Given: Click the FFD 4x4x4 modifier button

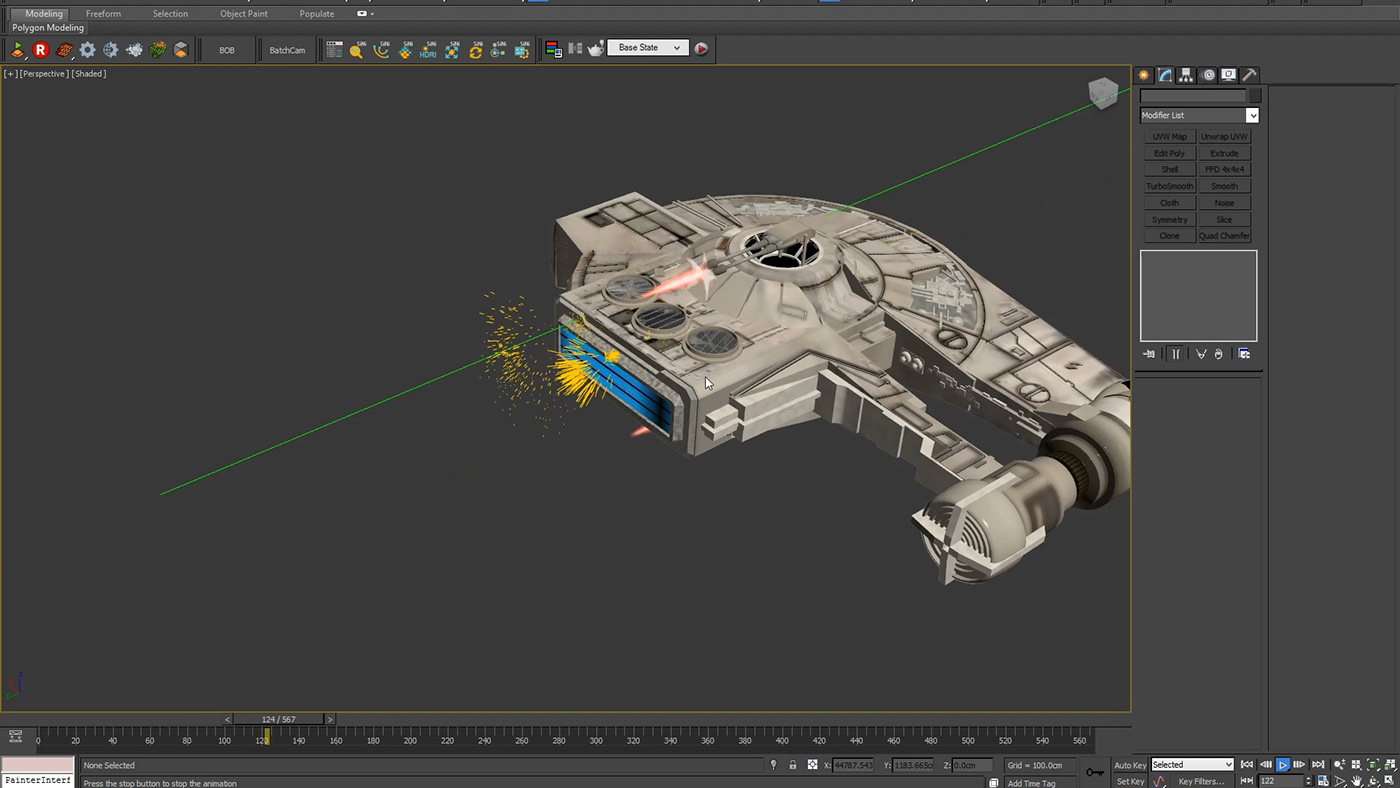Looking at the screenshot, I should point(1224,170).
